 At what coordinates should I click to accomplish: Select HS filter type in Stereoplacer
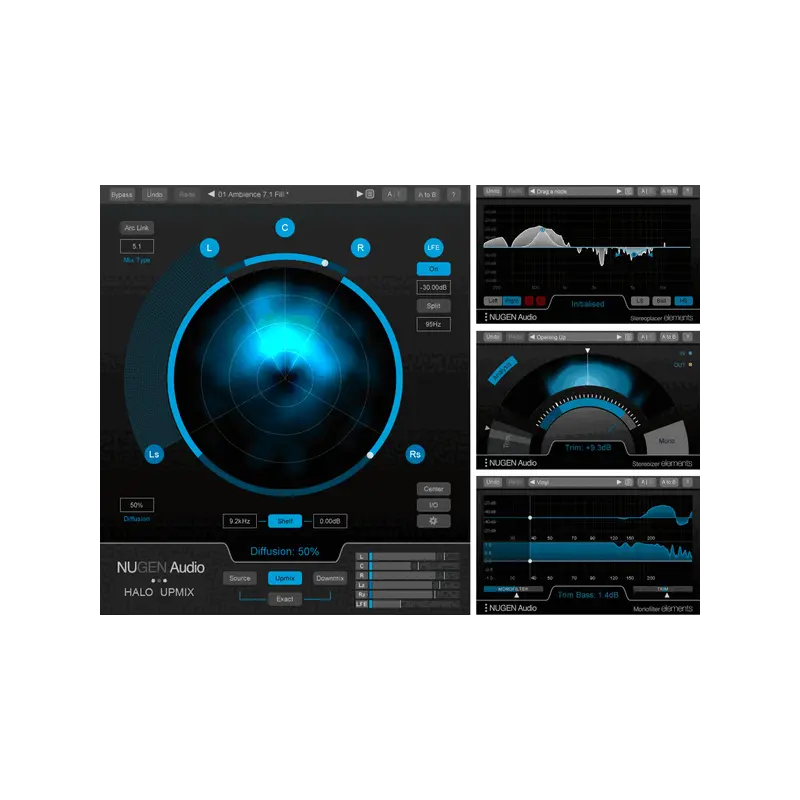pyautogui.click(x=683, y=301)
